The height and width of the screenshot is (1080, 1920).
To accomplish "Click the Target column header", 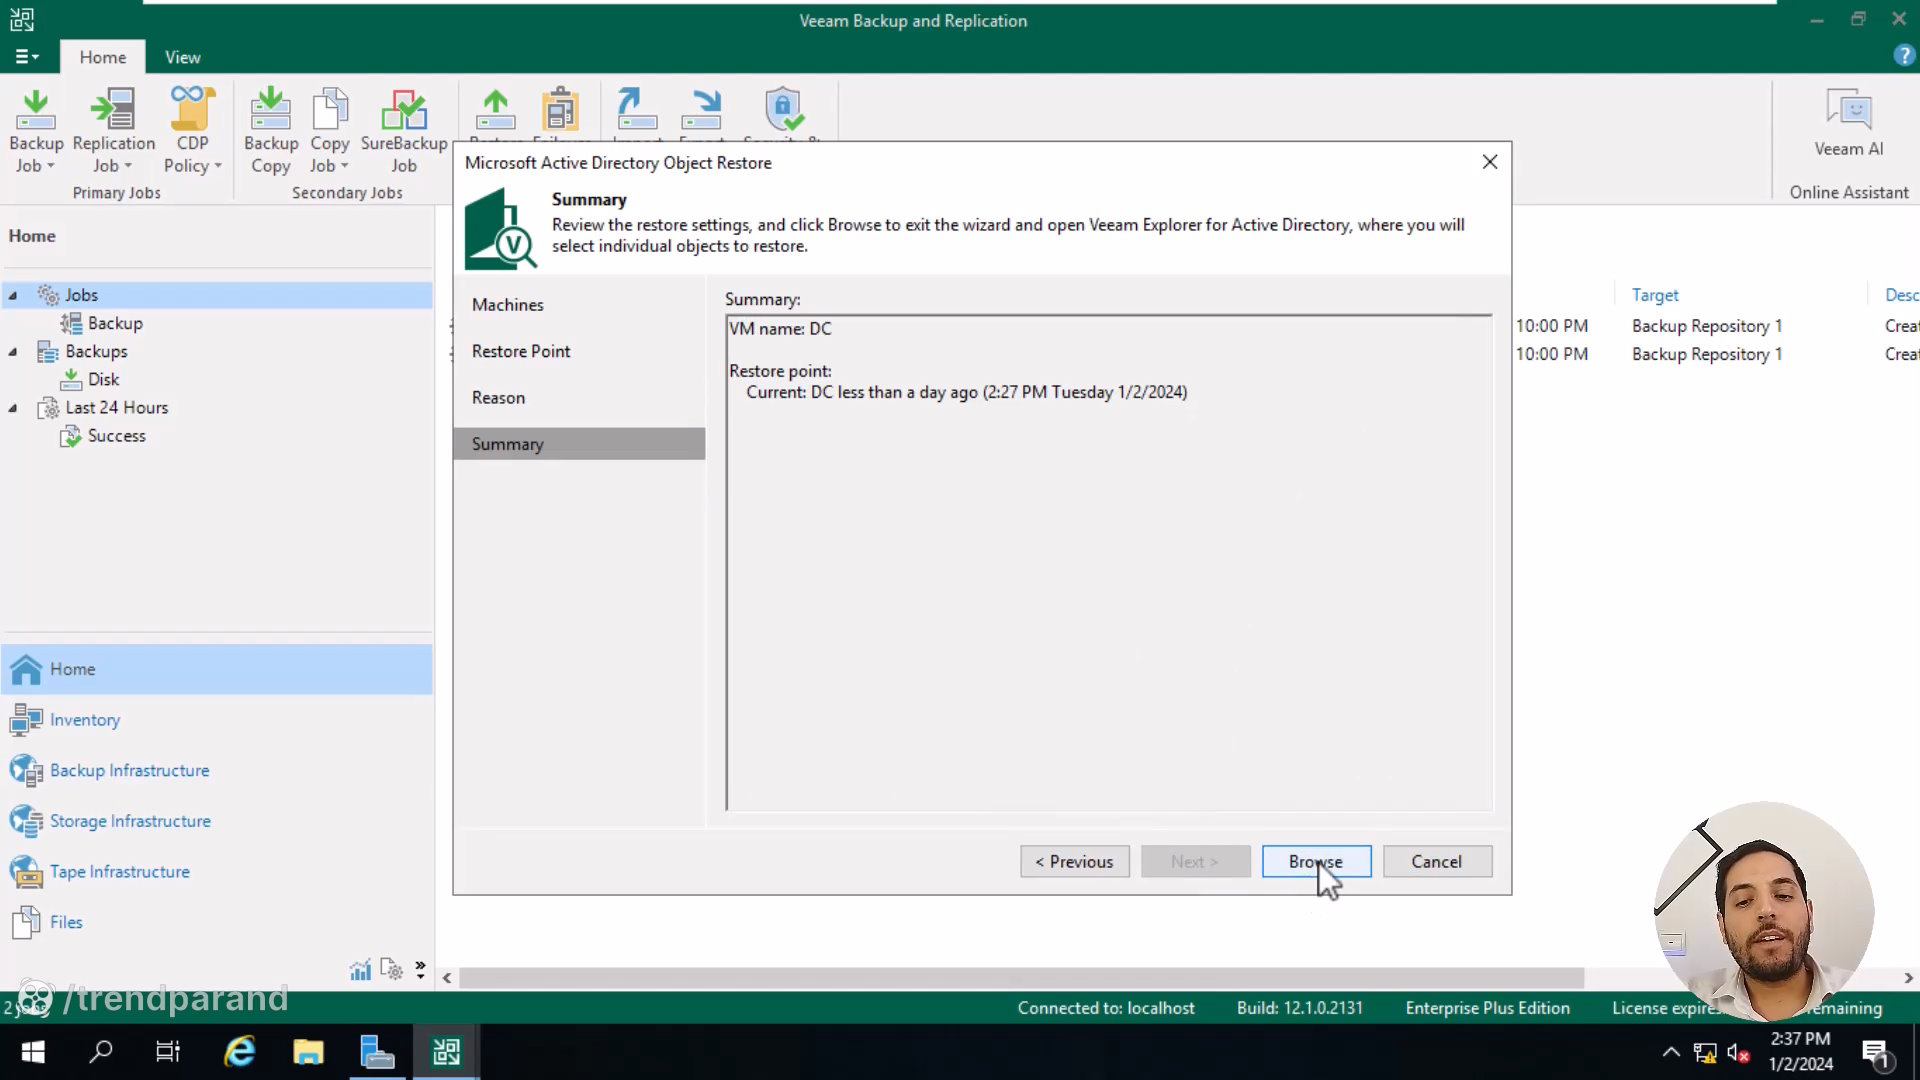I will 1655,295.
